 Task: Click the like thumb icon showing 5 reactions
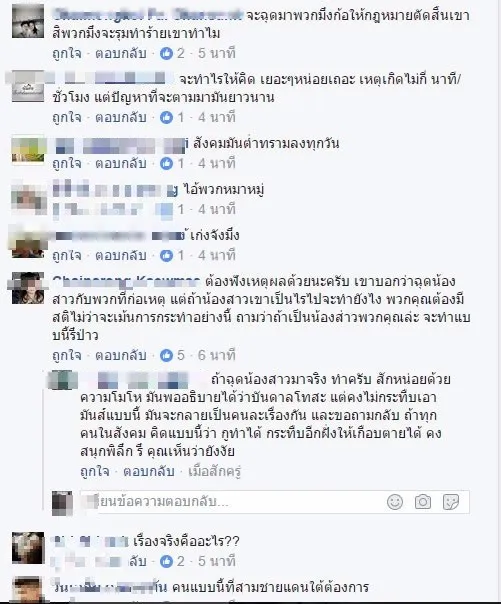point(166,355)
